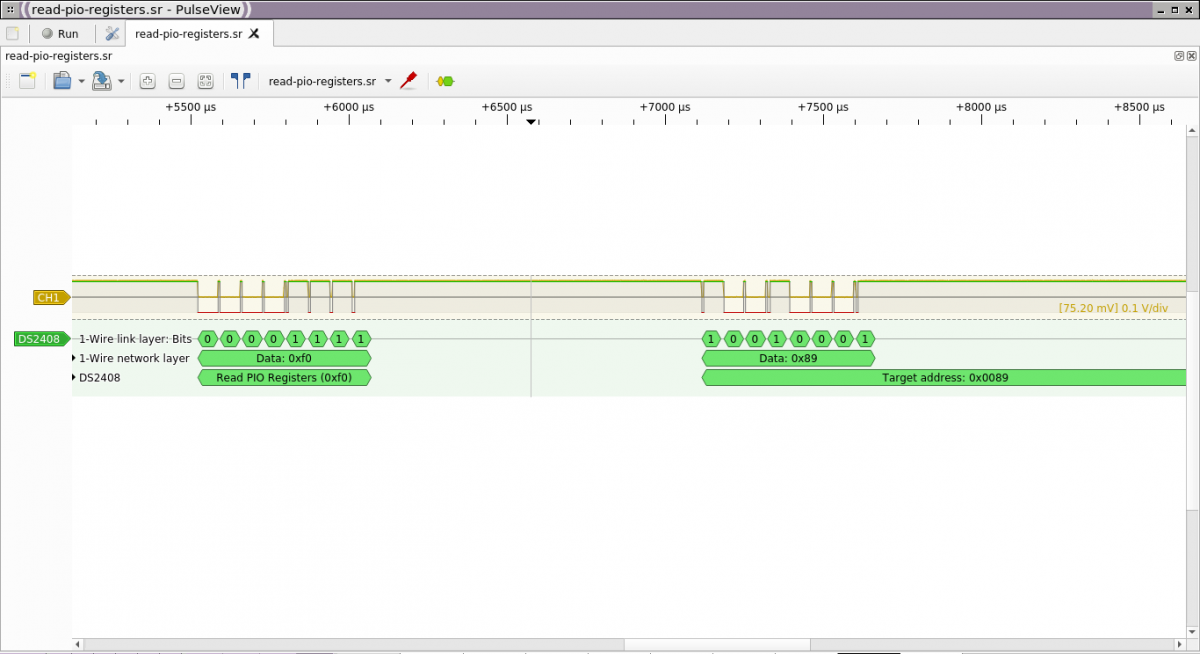The image size is (1200, 654).
Task: Click the new session toolbar icon with star
Action: (x=27, y=81)
